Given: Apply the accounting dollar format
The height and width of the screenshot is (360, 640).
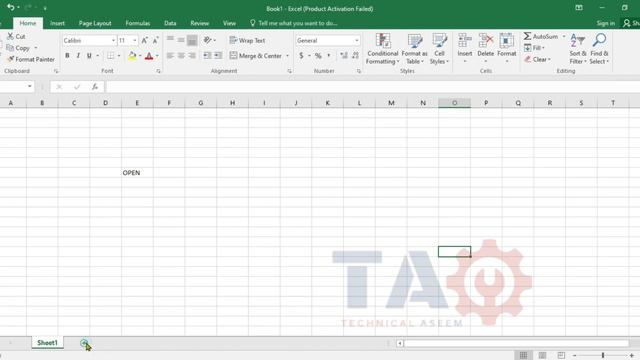Looking at the screenshot, I should [301, 56].
